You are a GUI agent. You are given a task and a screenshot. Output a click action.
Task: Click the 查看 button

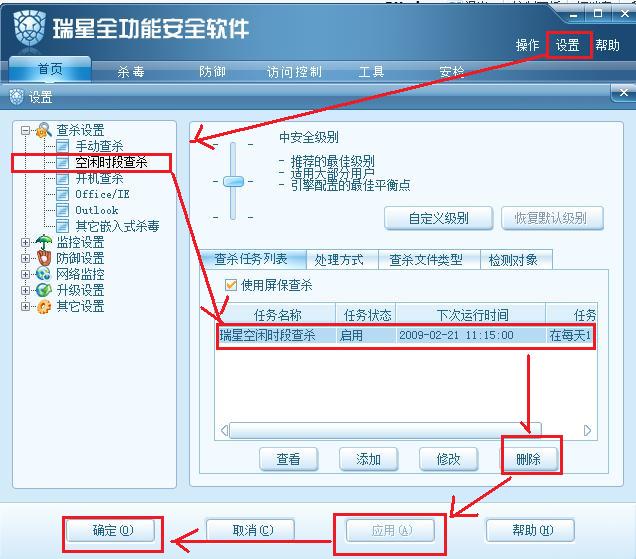(288, 459)
